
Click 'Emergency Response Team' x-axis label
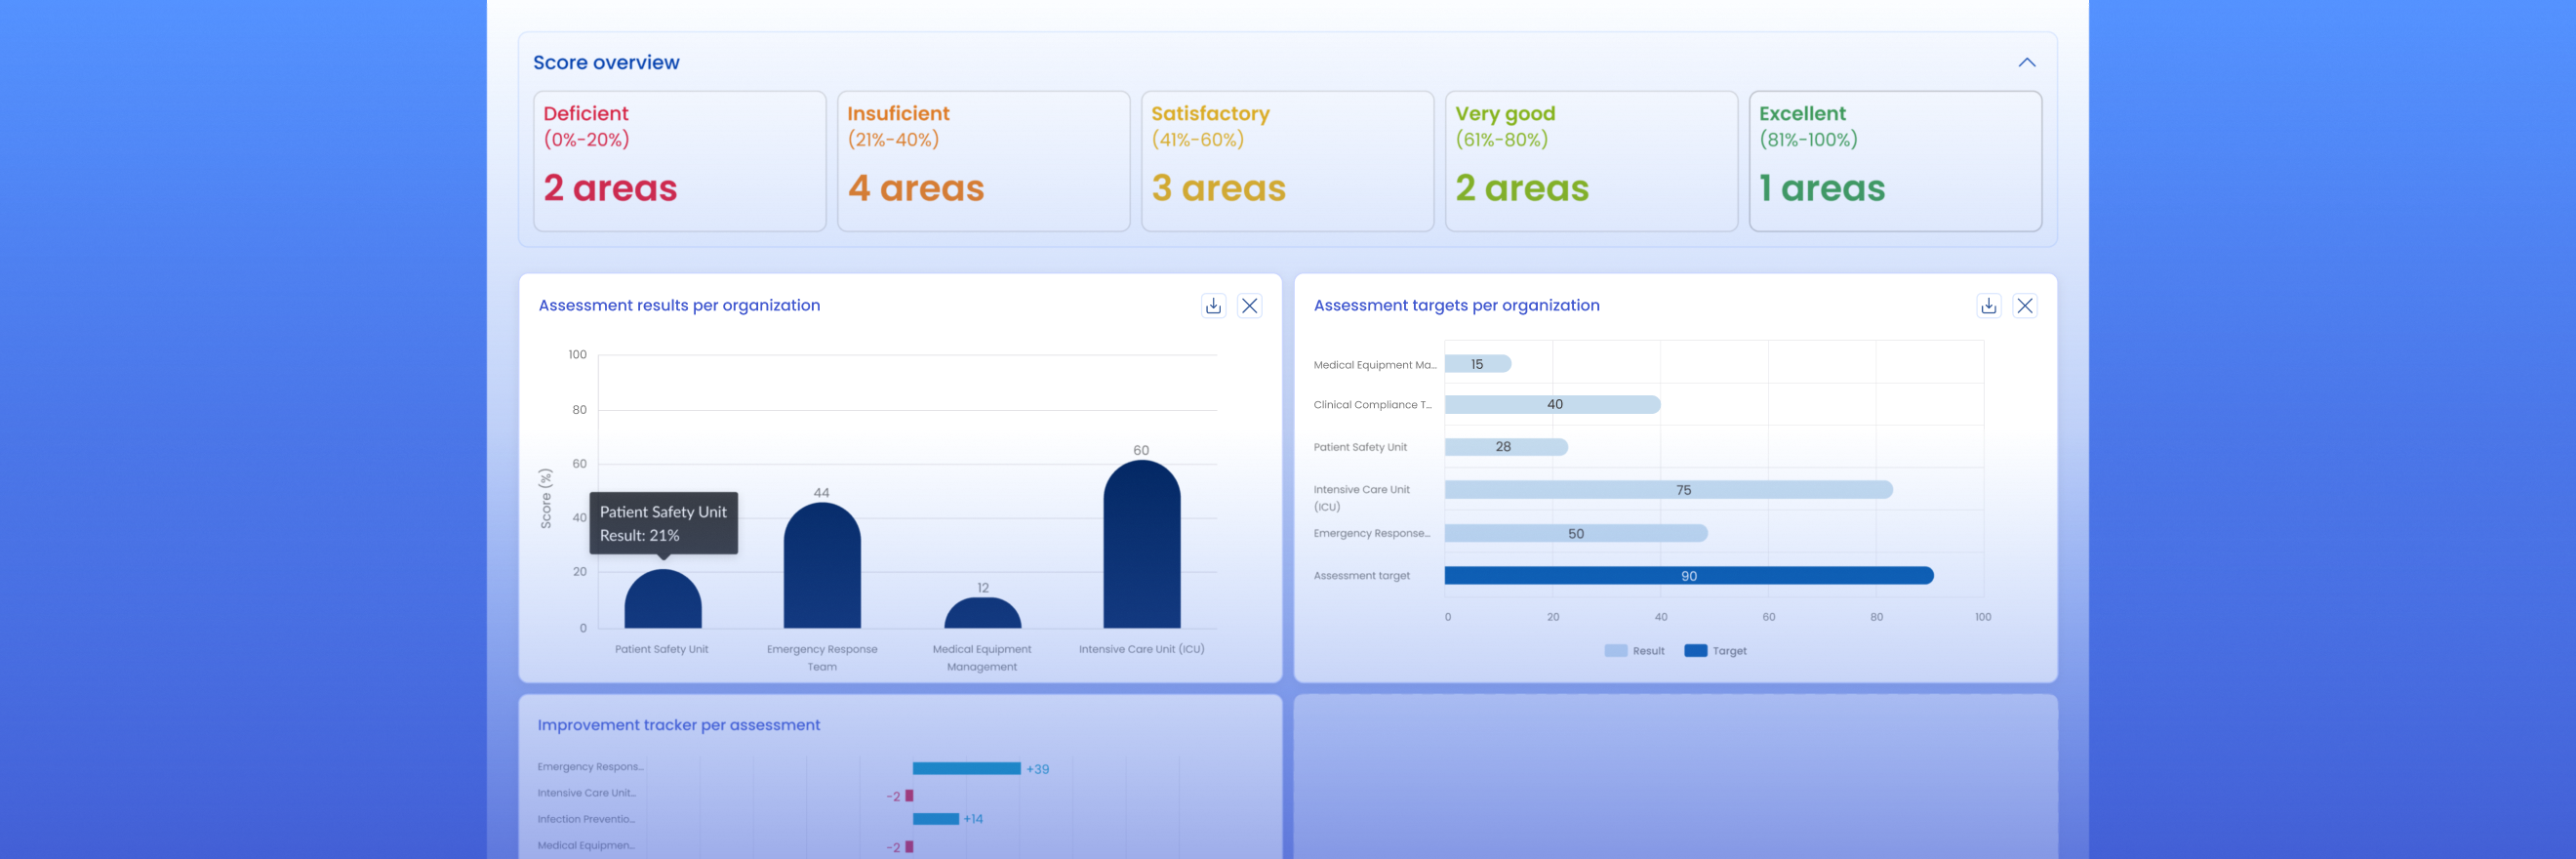click(822, 658)
